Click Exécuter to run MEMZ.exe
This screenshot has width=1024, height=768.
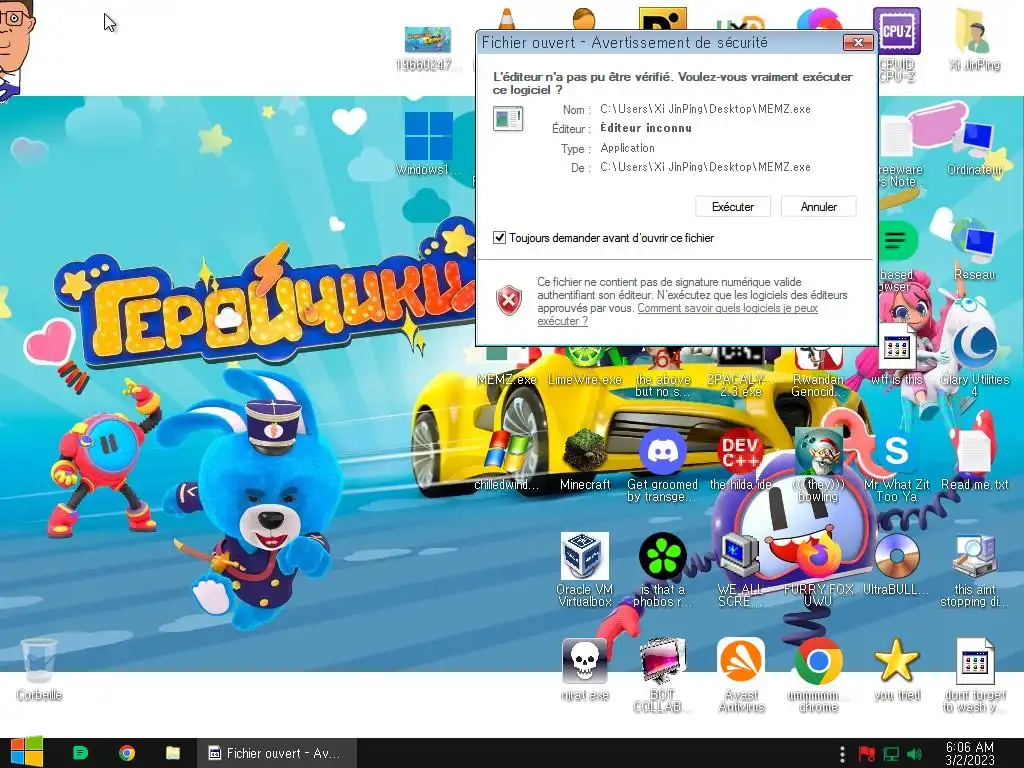pos(732,206)
